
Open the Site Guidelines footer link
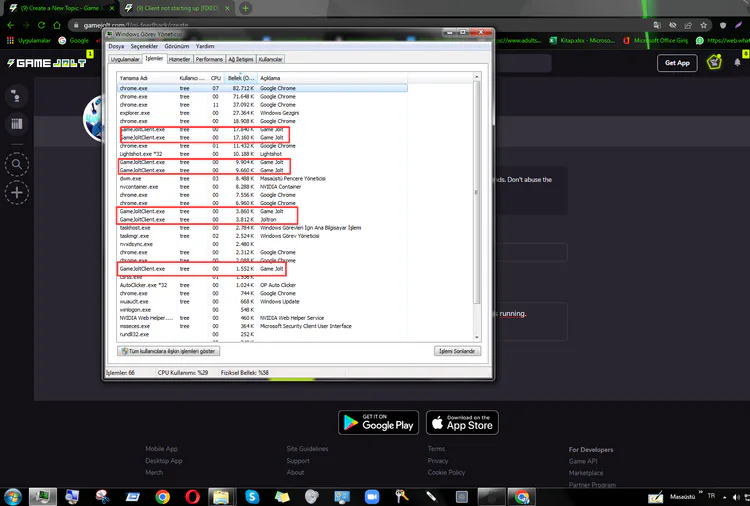[x=307, y=449]
